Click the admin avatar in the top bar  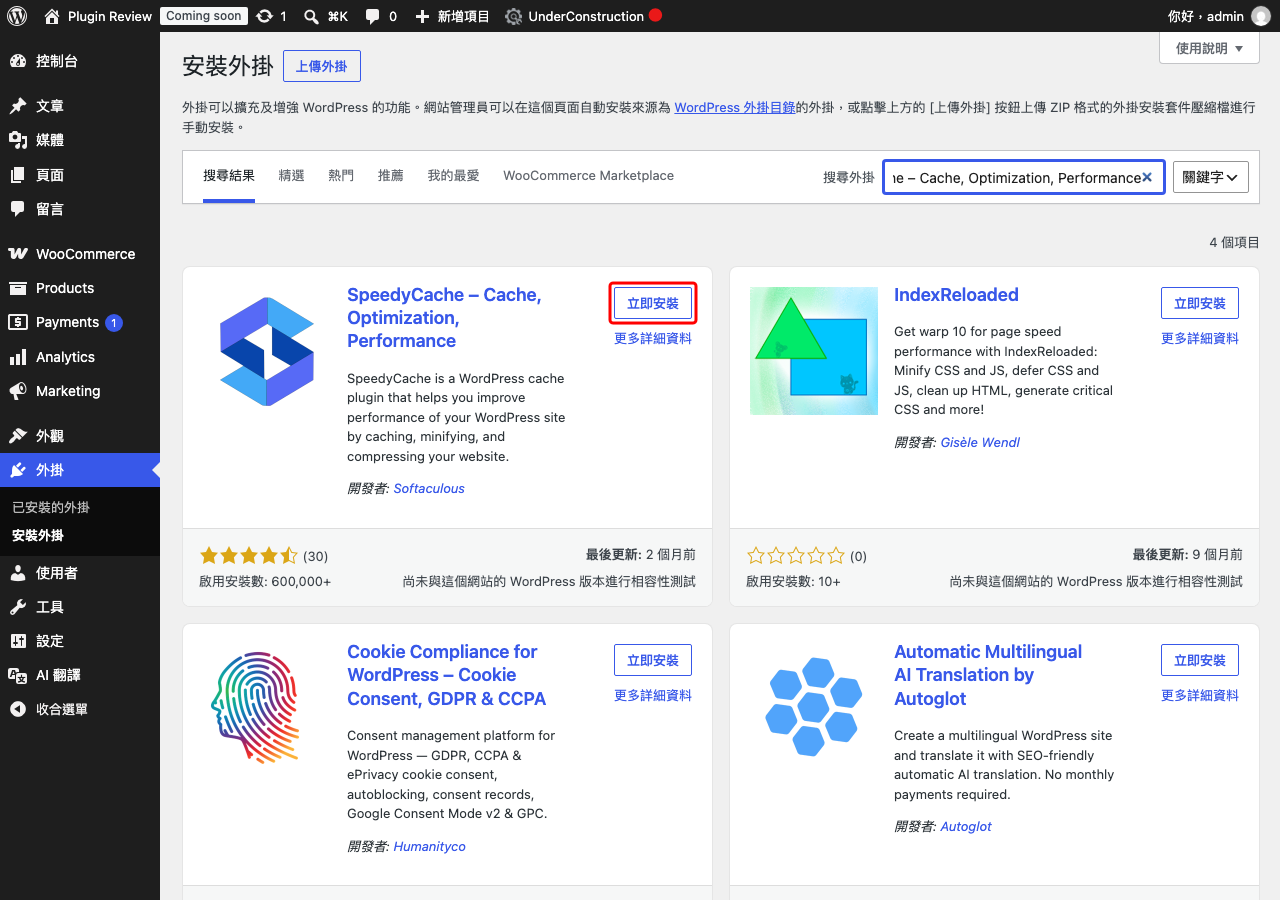point(1261,16)
